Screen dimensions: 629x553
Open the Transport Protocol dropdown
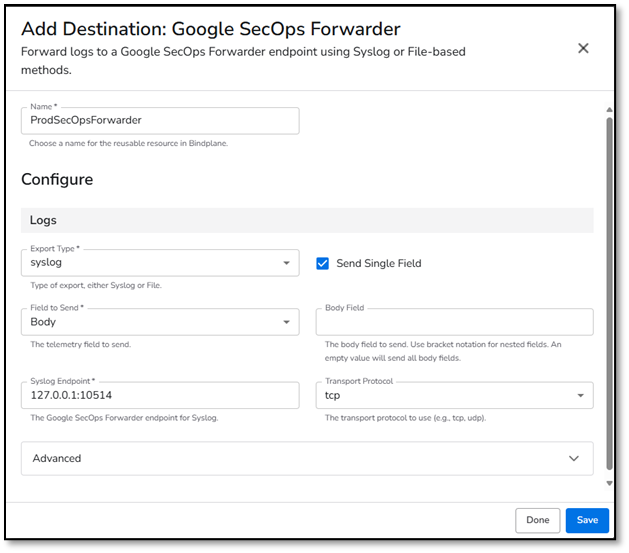pyautogui.click(x=455, y=395)
